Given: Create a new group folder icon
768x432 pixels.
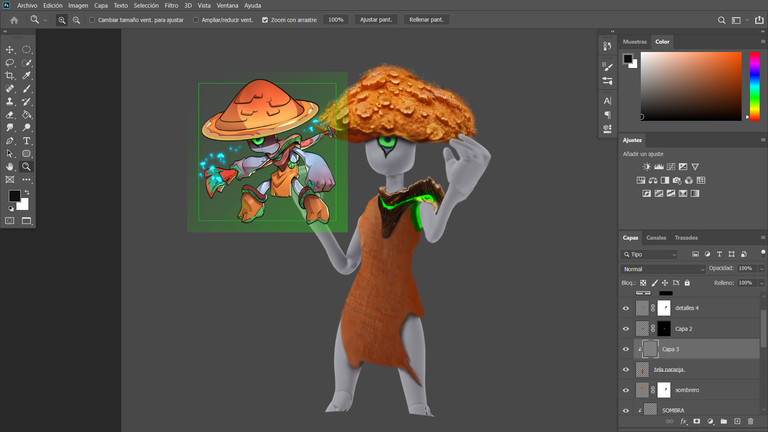Looking at the screenshot, I should click(x=723, y=421).
